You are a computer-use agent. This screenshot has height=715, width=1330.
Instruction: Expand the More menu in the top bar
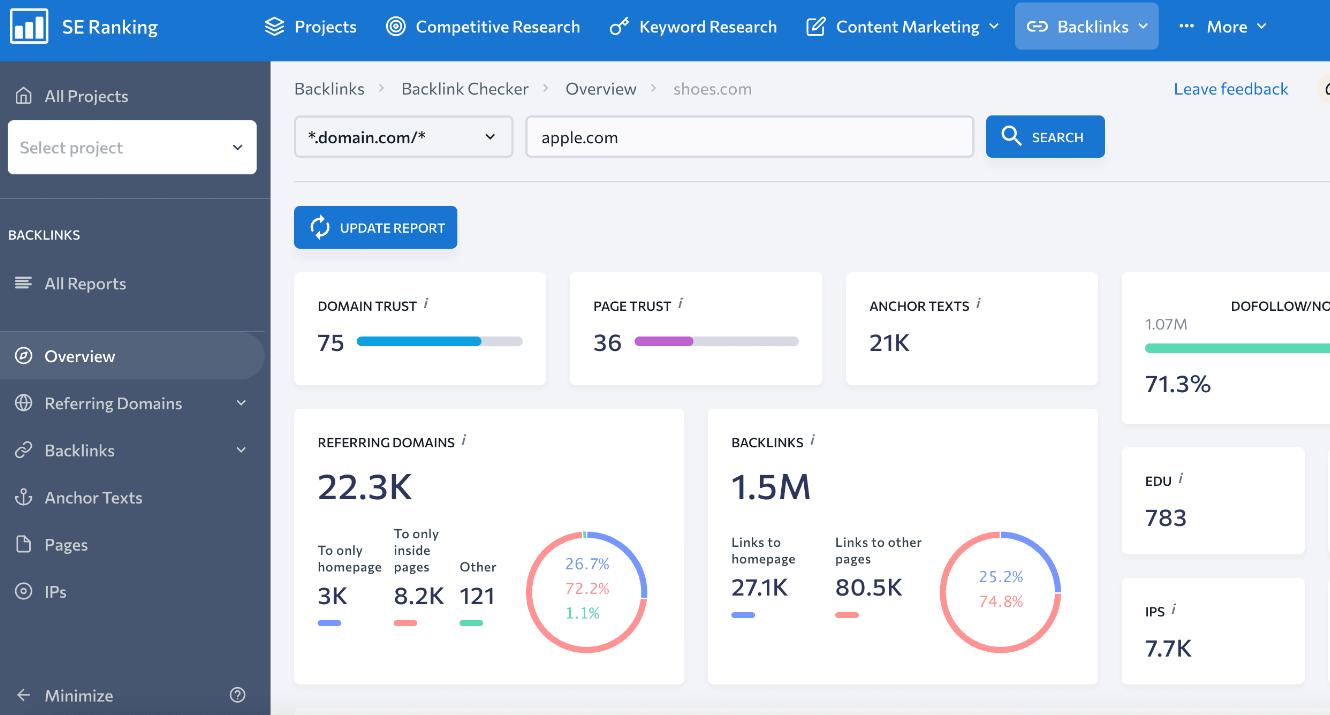(x=1222, y=27)
